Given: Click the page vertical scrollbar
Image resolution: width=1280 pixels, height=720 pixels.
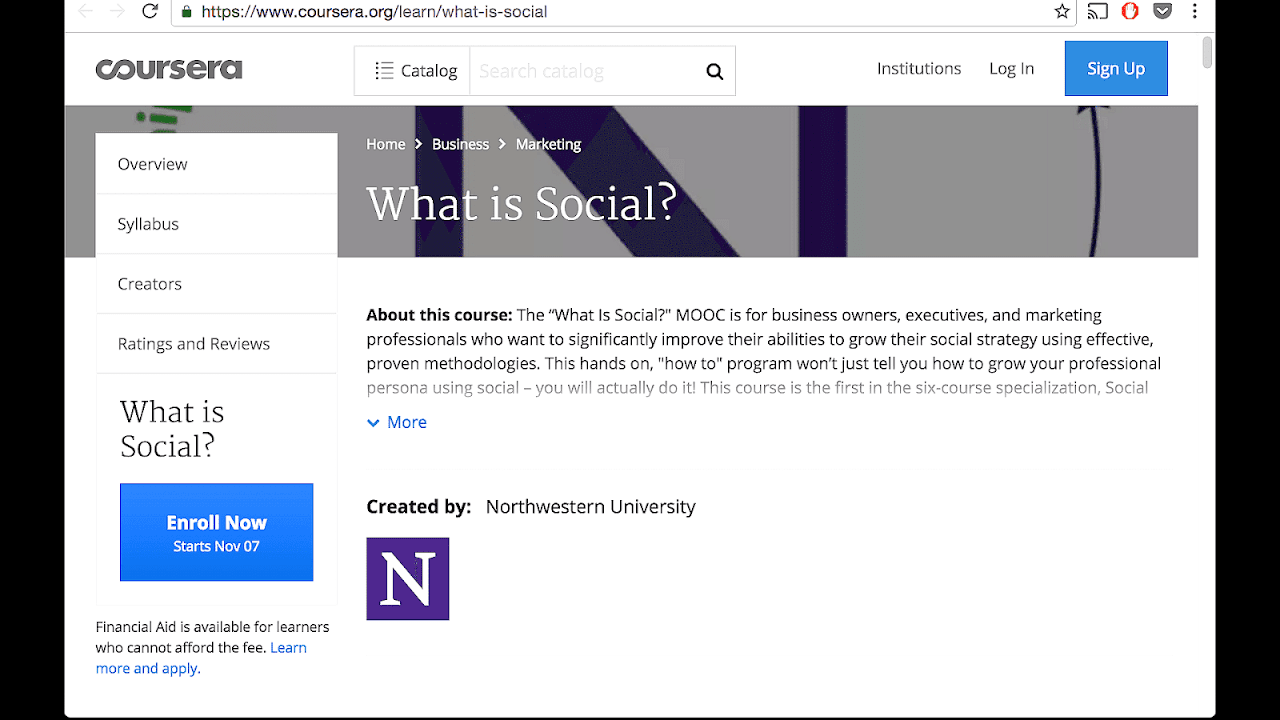Looking at the screenshot, I should [x=1207, y=52].
